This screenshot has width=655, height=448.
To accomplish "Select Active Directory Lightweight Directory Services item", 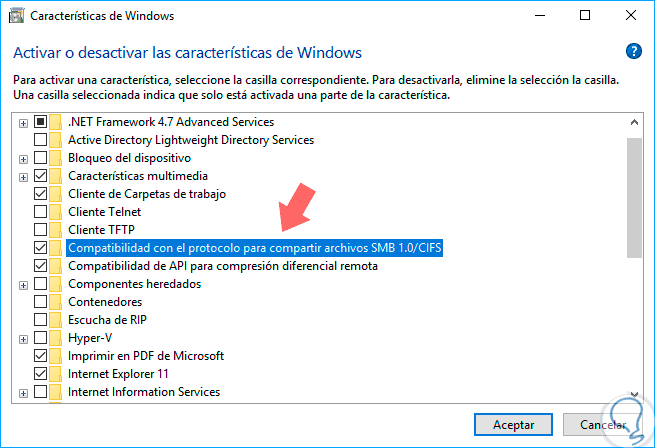I will [189, 140].
